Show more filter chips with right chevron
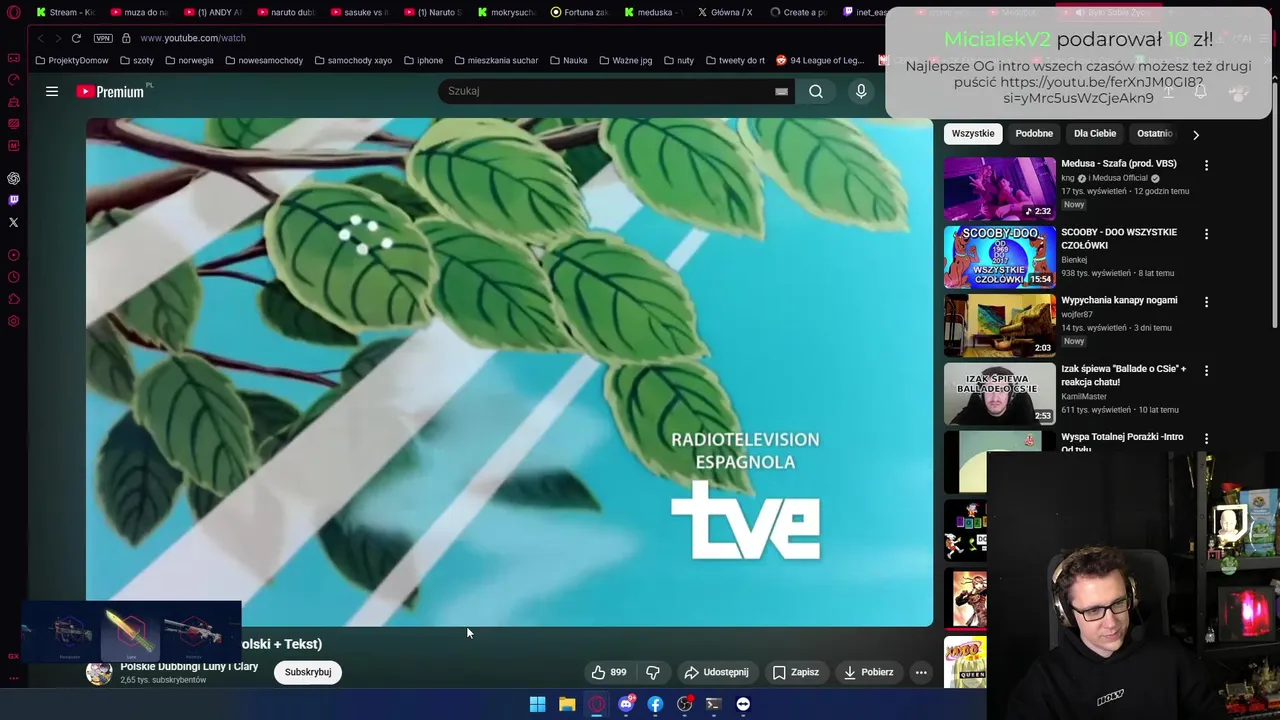 tap(1195, 134)
